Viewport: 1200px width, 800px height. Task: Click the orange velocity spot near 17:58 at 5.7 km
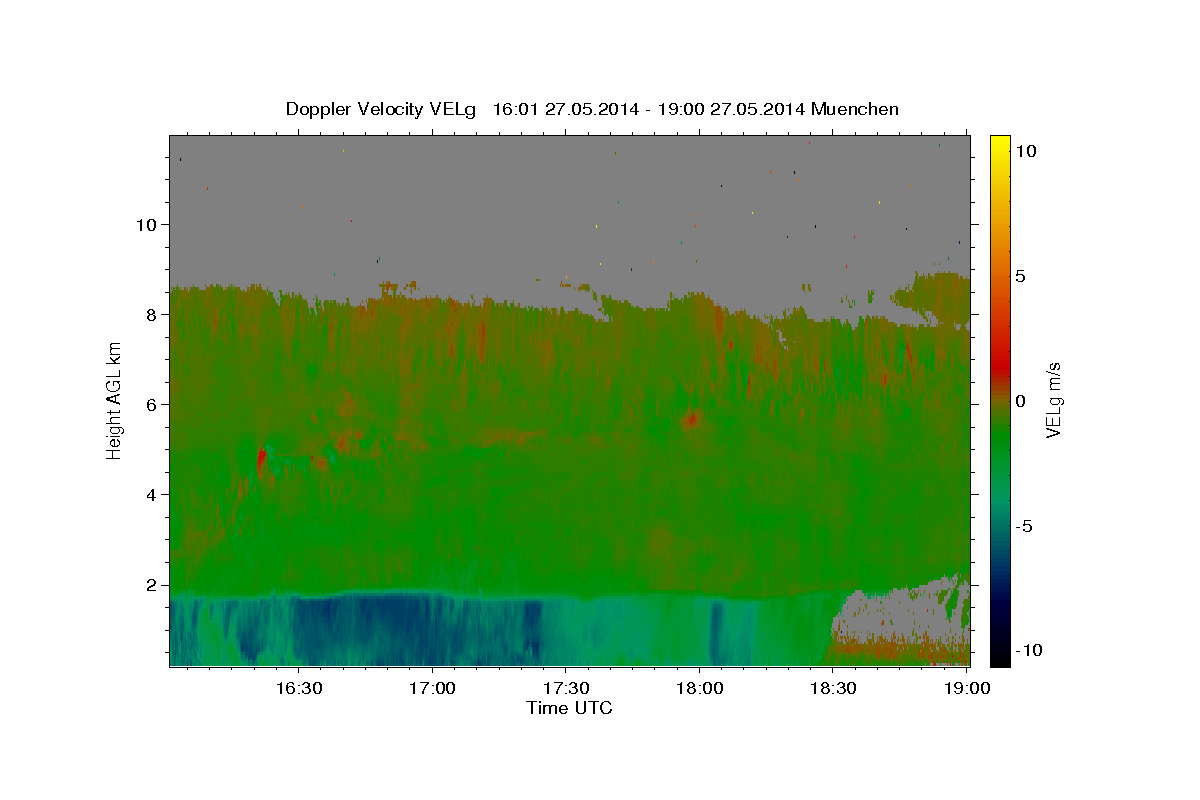[x=691, y=419]
